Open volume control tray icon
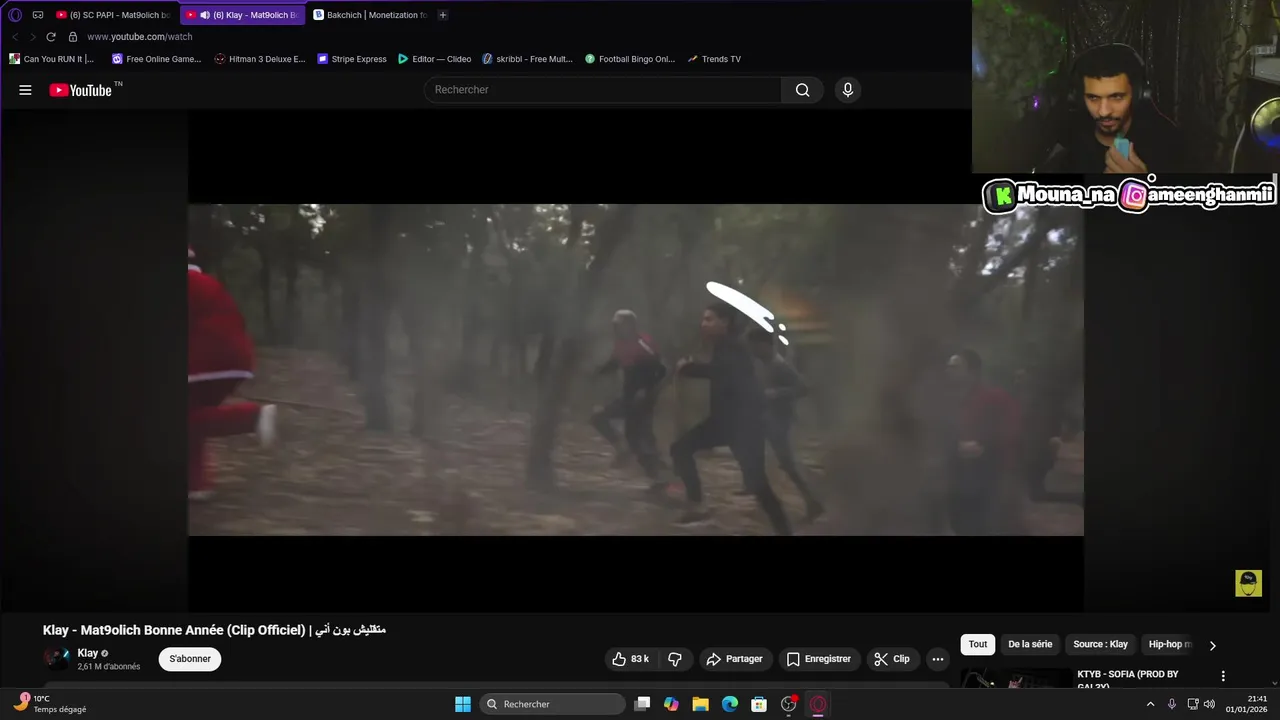The width and height of the screenshot is (1280, 720). 1209,704
